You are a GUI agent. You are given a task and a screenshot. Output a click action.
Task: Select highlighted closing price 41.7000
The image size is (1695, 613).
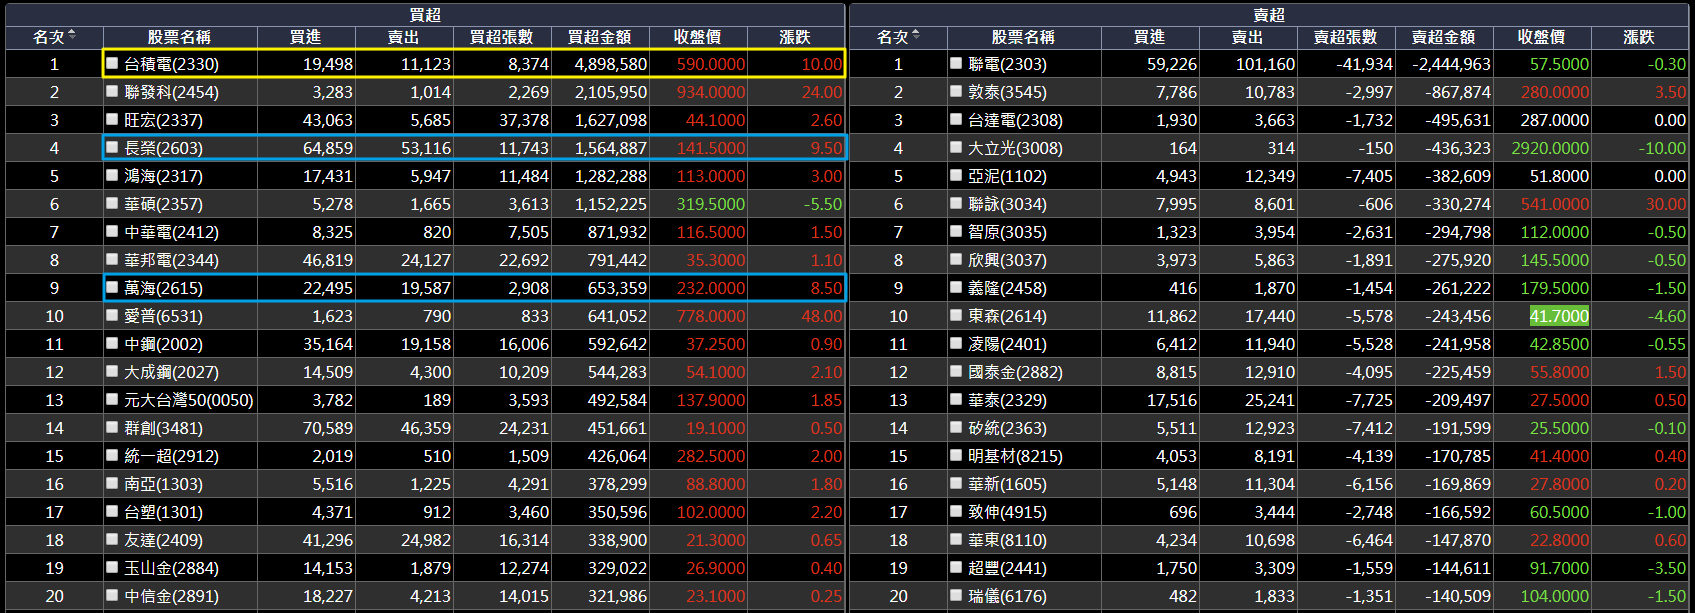click(x=1559, y=316)
